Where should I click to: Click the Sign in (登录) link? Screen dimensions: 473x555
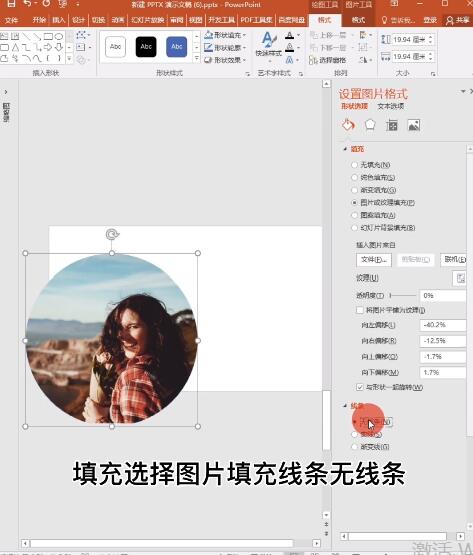click(x=430, y=20)
